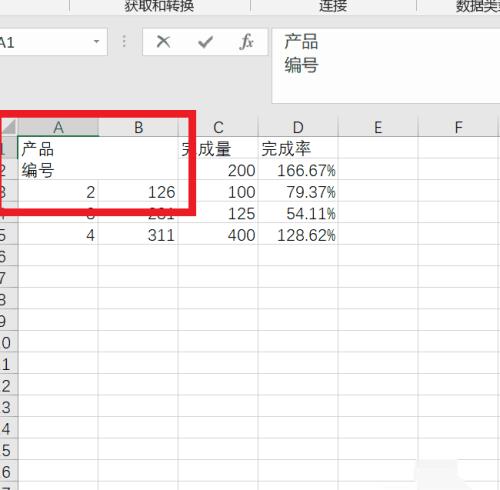
Task: Select the cell showing 79.37%
Action: (298, 192)
